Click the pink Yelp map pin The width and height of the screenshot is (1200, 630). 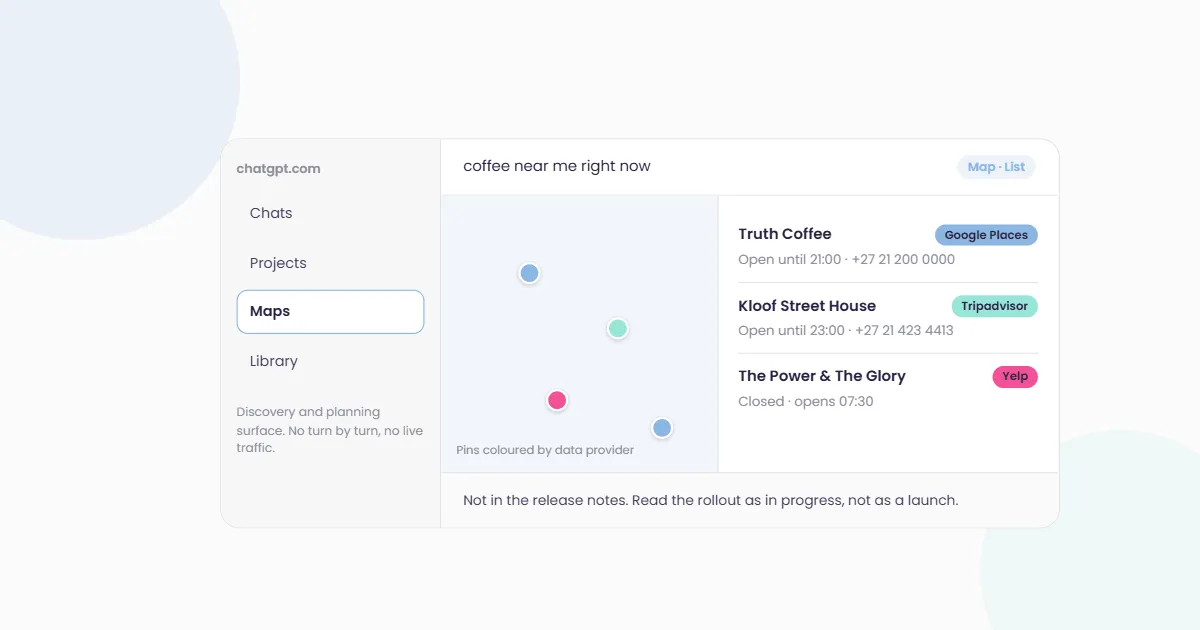click(557, 400)
